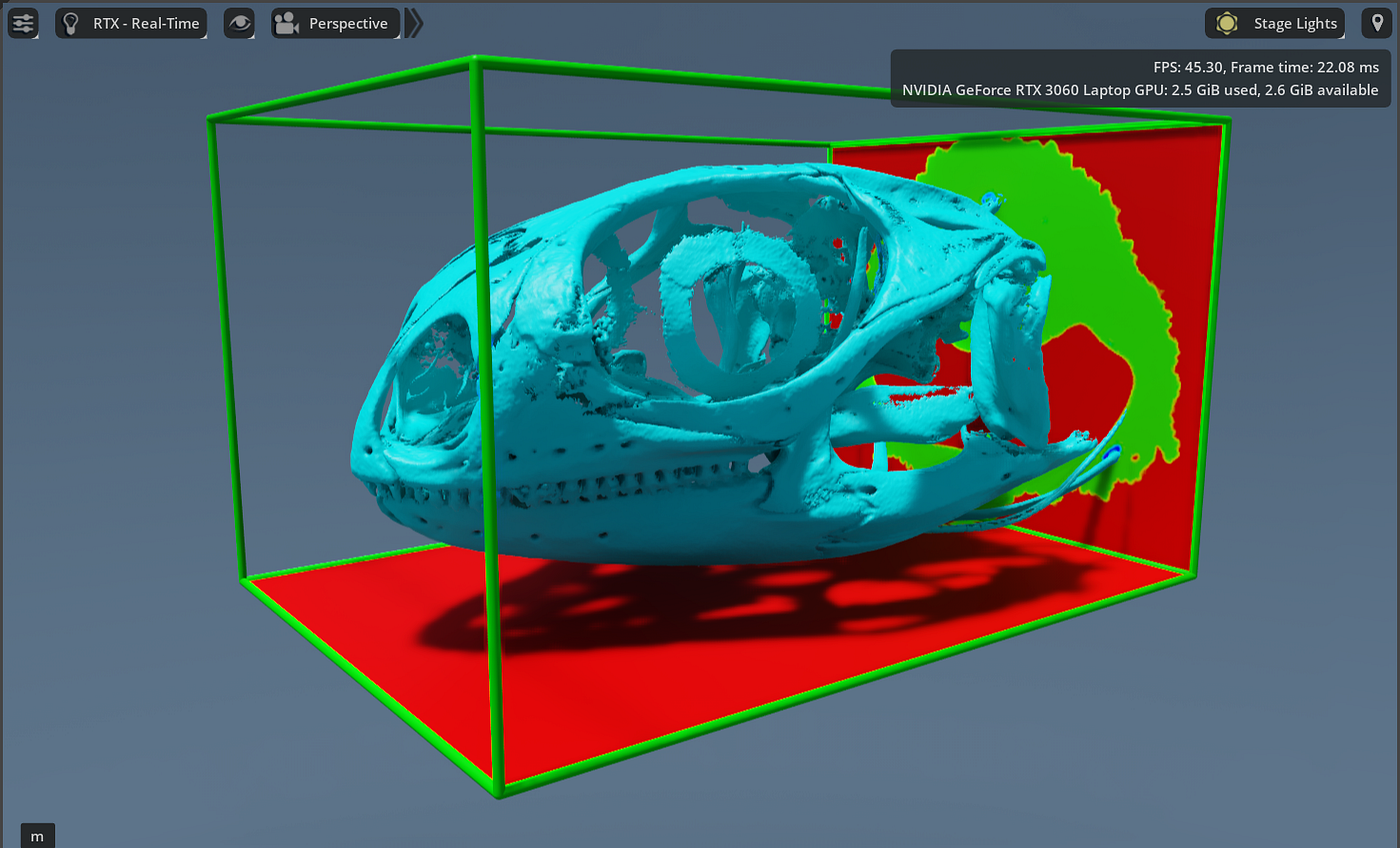Viewport: 1400px width, 848px height.
Task: Click the m units label at bottom-left
Action: [x=36, y=835]
